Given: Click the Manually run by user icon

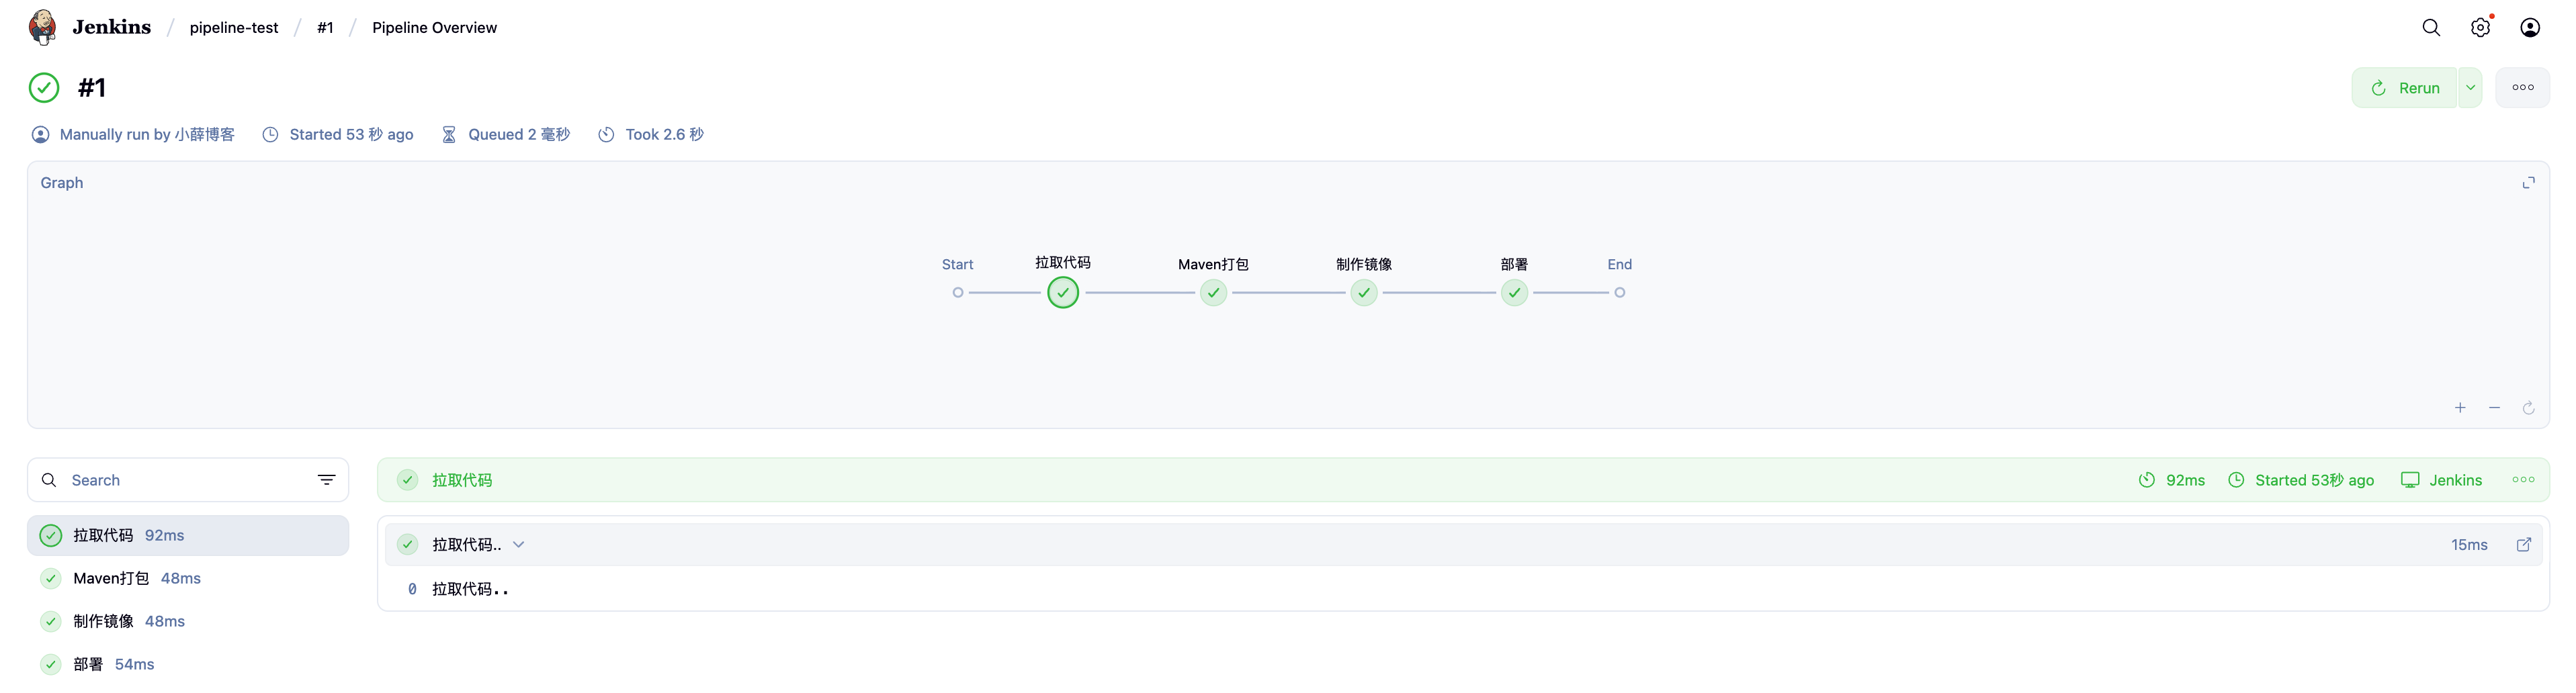Looking at the screenshot, I should click(x=40, y=135).
